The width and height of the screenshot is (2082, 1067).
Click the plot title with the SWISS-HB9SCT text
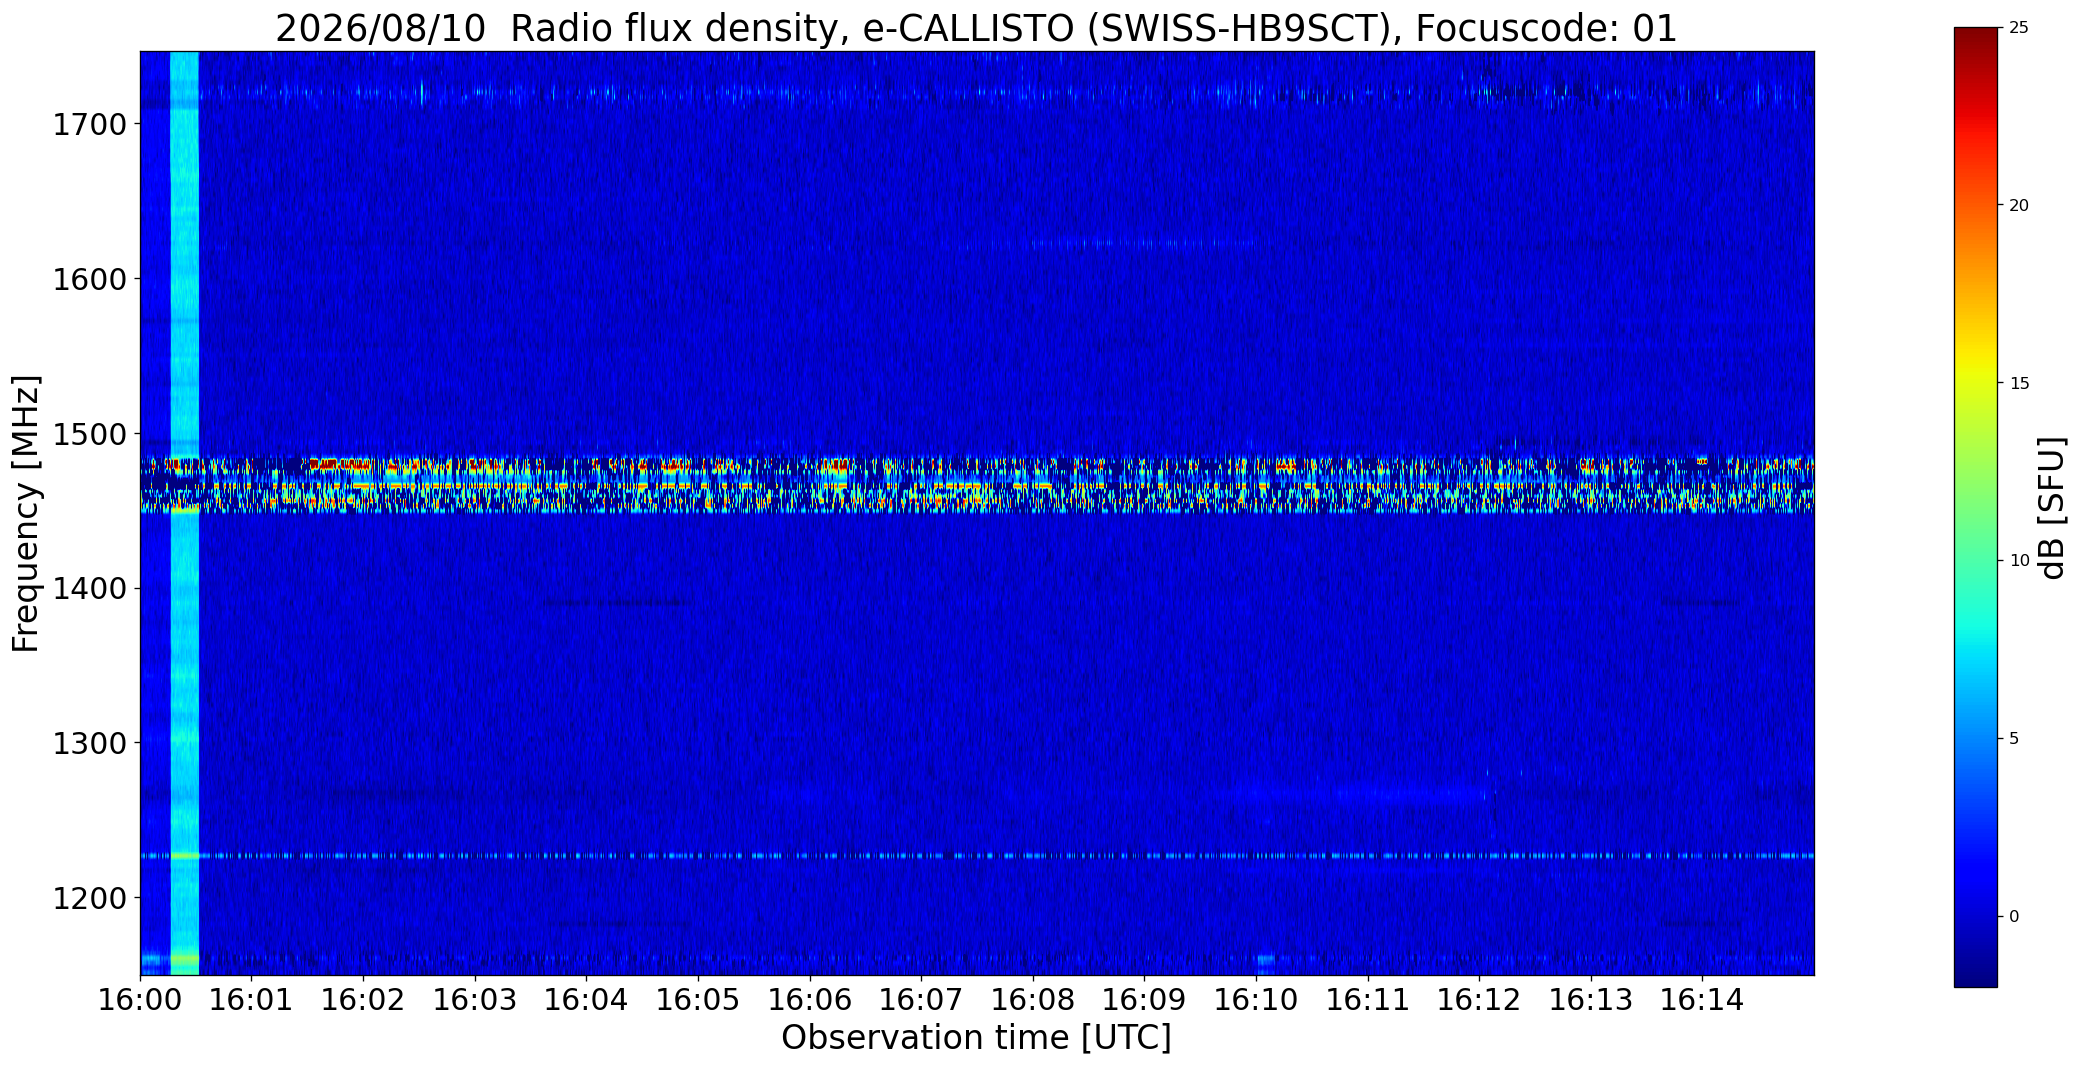[x=976, y=28]
